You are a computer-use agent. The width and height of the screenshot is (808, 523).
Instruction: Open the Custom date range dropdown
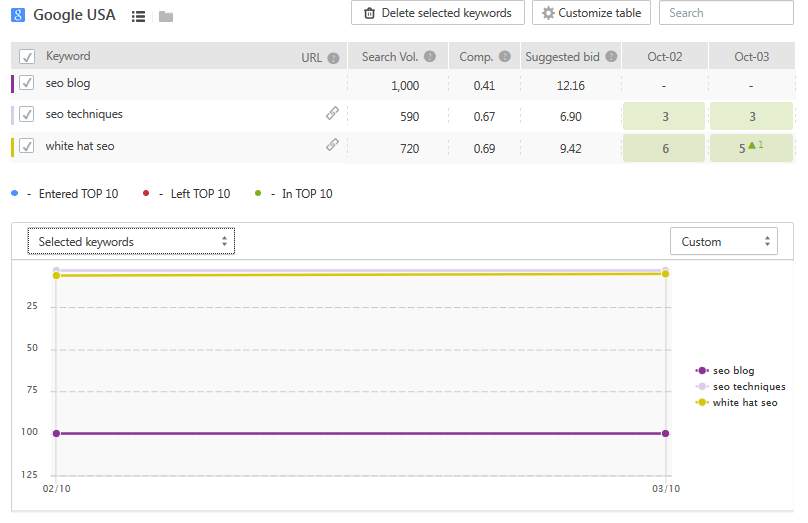723,241
